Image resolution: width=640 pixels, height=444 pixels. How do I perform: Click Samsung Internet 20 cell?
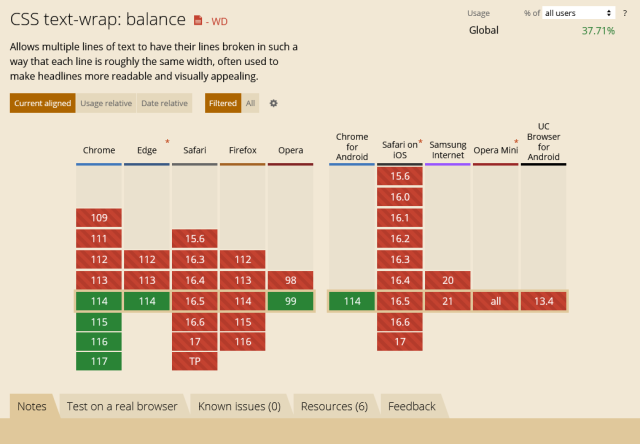click(448, 280)
